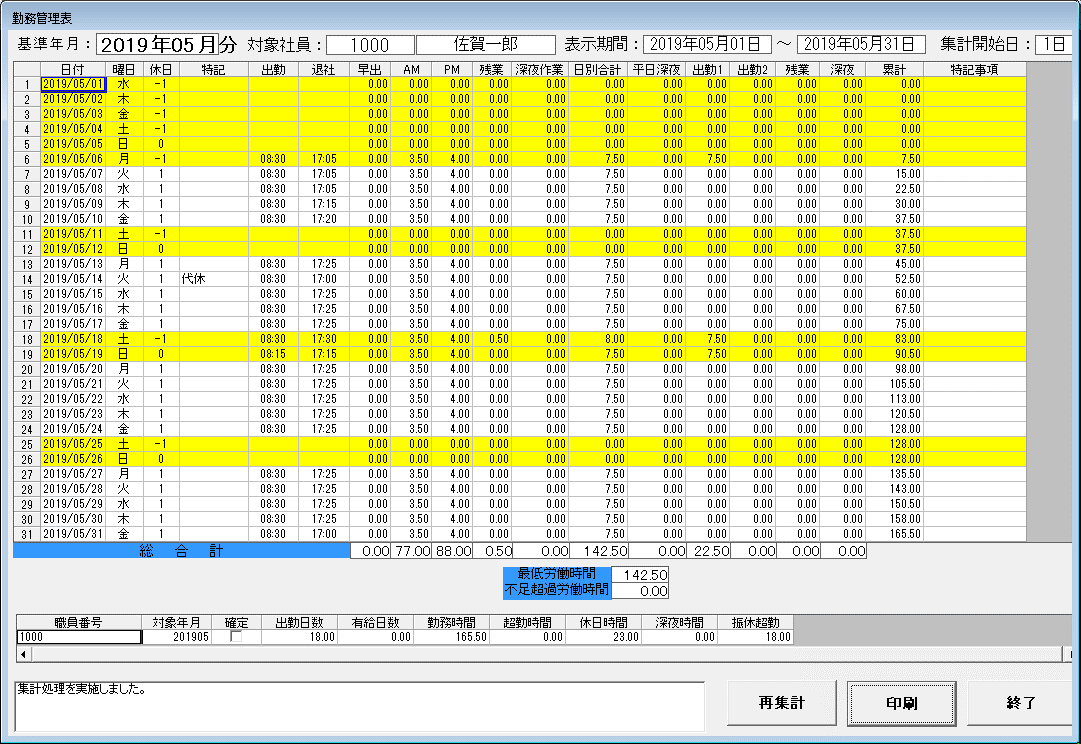Screen dimensions: 1081x744
Task: Click the 日付 column header
Action: click(72, 69)
